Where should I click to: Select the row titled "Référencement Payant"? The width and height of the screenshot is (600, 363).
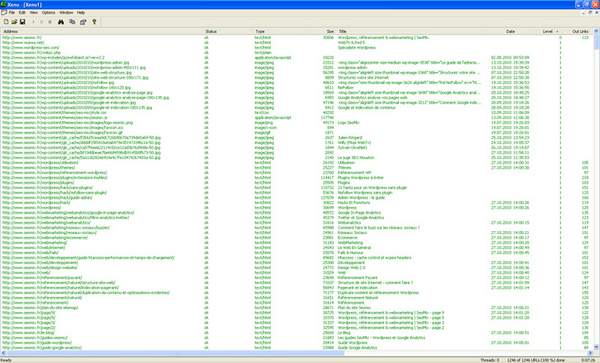click(x=297, y=278)
